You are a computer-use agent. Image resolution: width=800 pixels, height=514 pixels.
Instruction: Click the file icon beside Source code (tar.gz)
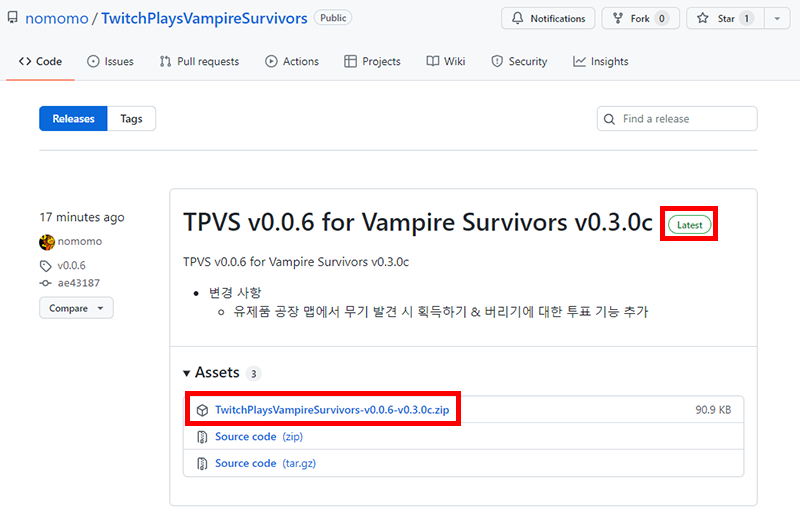point(203,463)
